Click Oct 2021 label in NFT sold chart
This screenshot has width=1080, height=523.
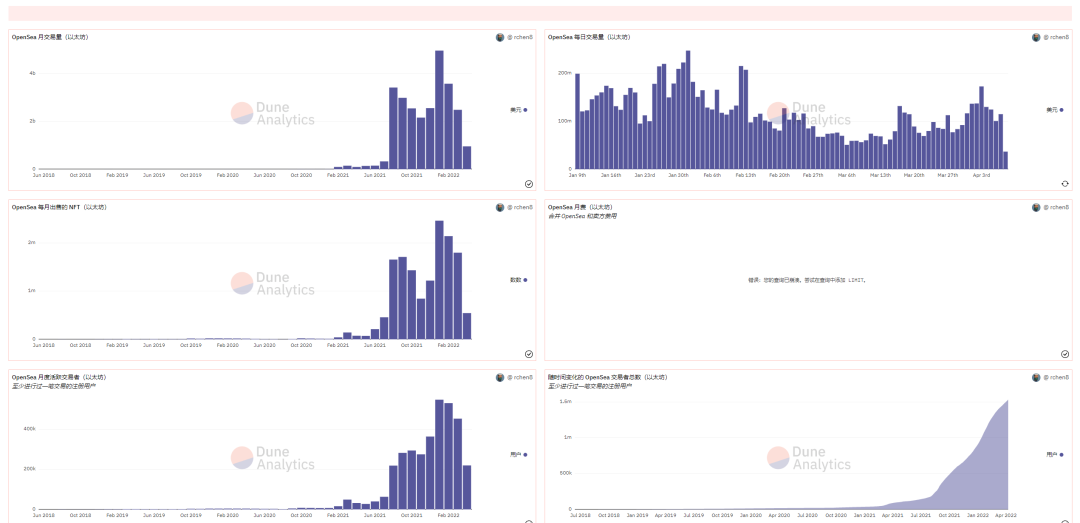[x=411, y=345]
